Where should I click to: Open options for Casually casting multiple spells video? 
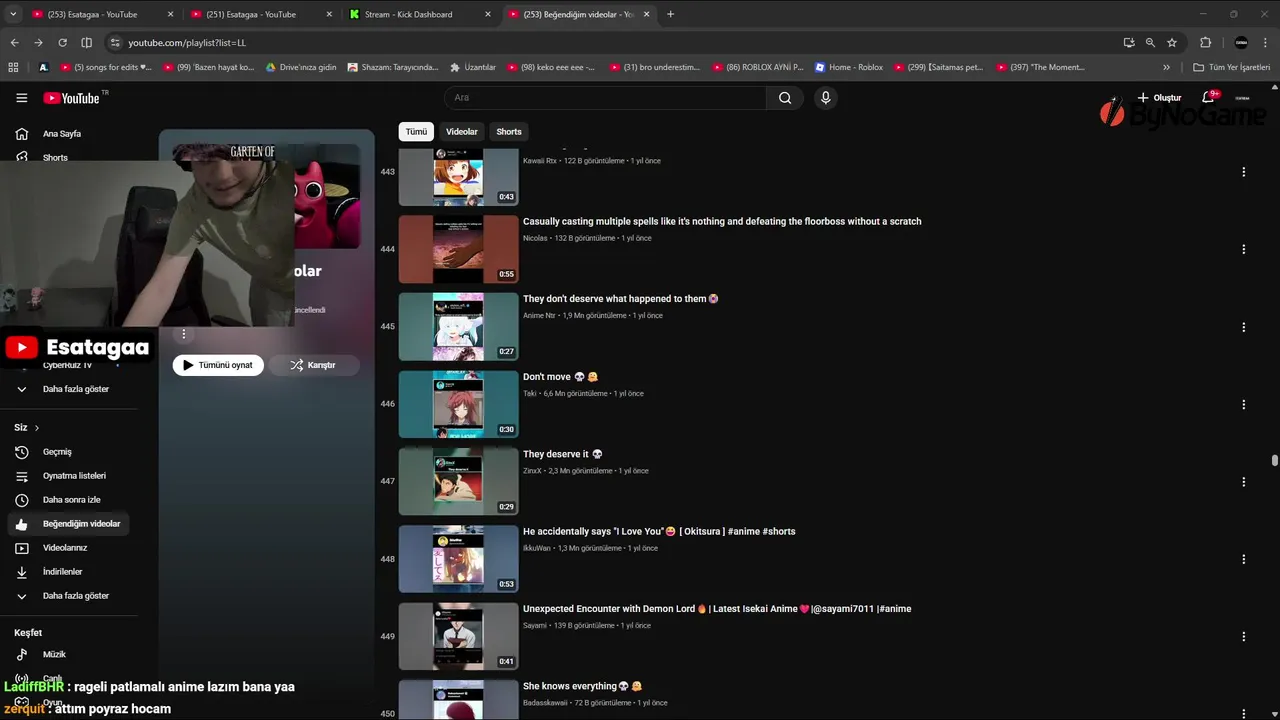coord(1243,249)
